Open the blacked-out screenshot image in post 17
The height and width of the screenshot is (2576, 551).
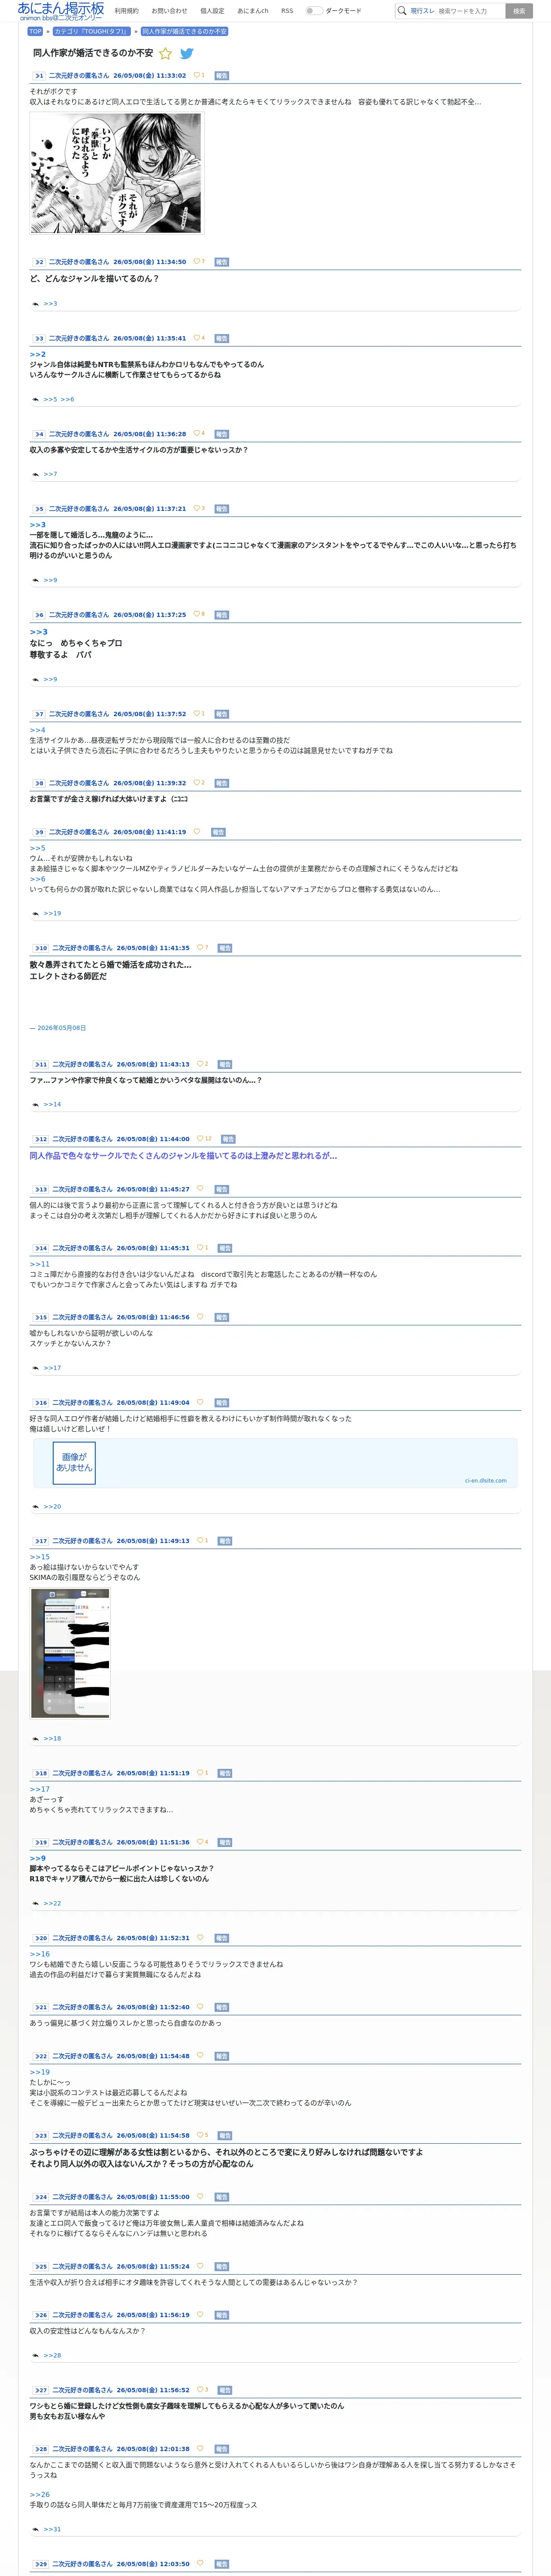[70, 1653]
